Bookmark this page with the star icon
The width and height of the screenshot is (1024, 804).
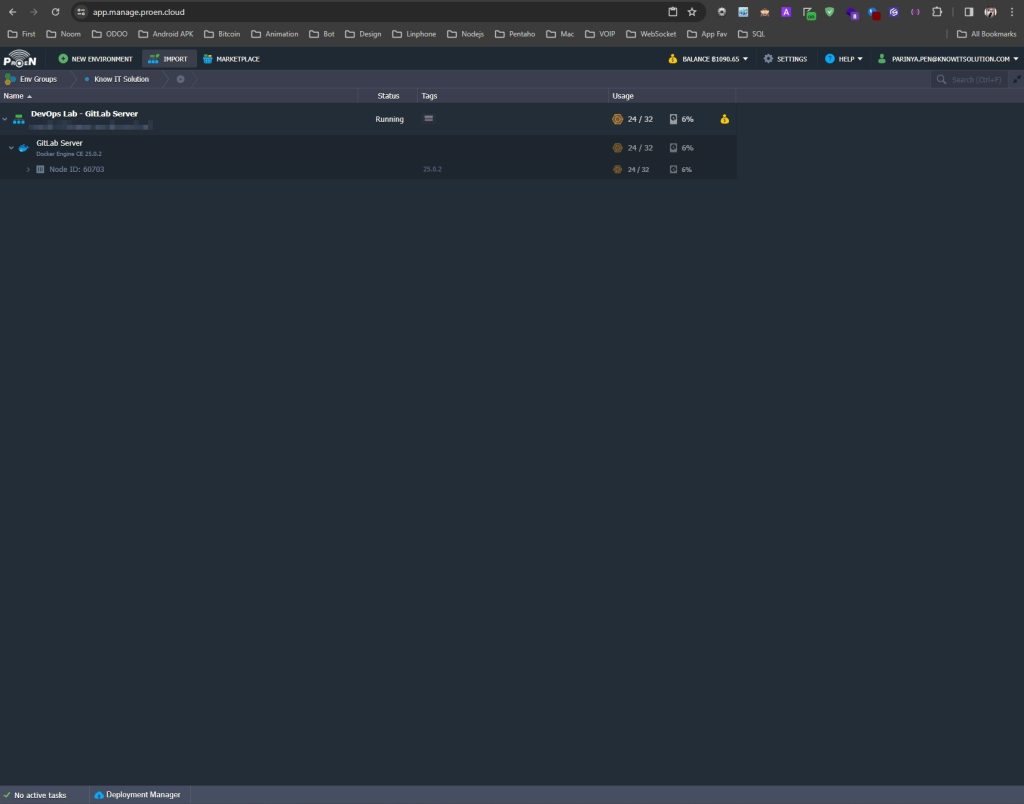[x=692, y=12]
